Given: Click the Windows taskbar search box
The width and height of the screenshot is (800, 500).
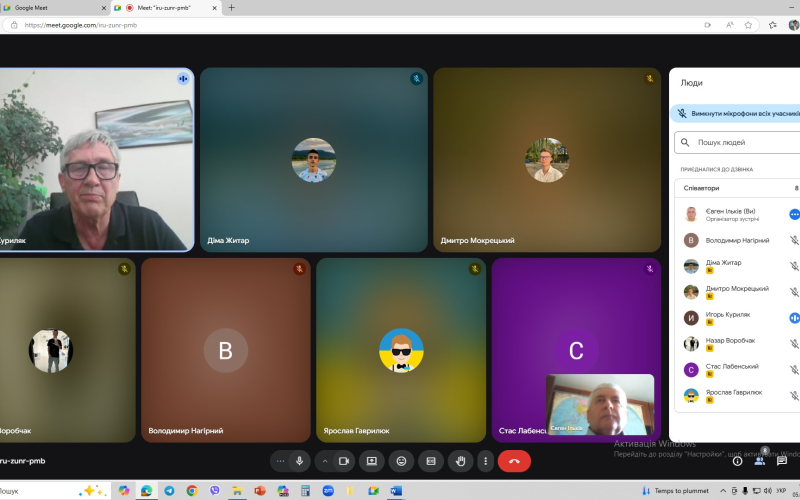Looking at the screenshot, I should click(55, 491).
